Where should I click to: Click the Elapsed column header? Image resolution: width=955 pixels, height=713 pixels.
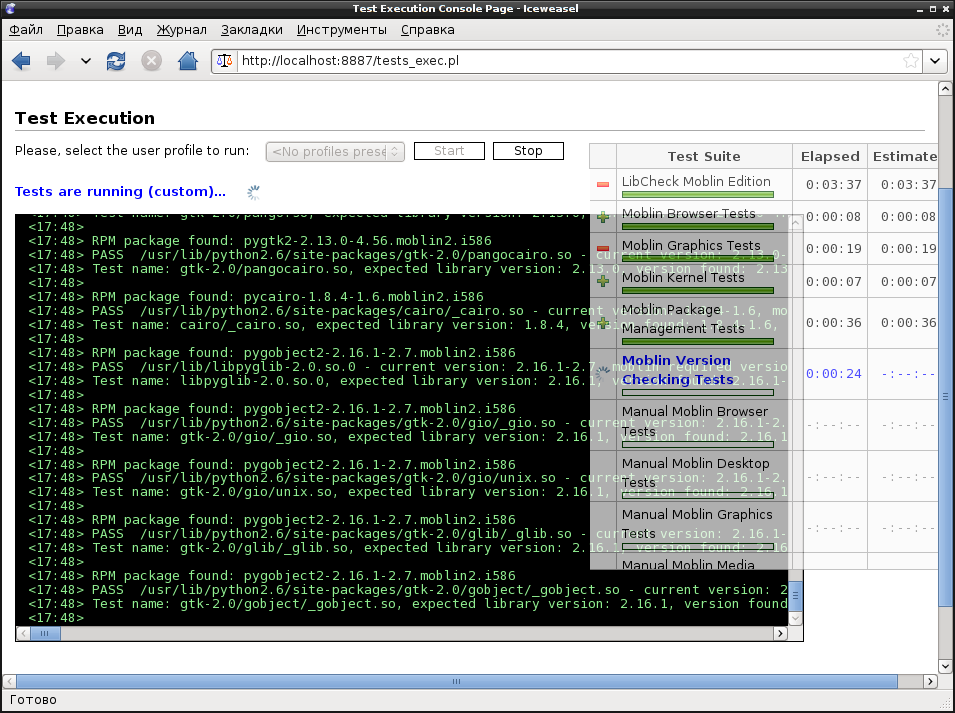pos(830,156)
